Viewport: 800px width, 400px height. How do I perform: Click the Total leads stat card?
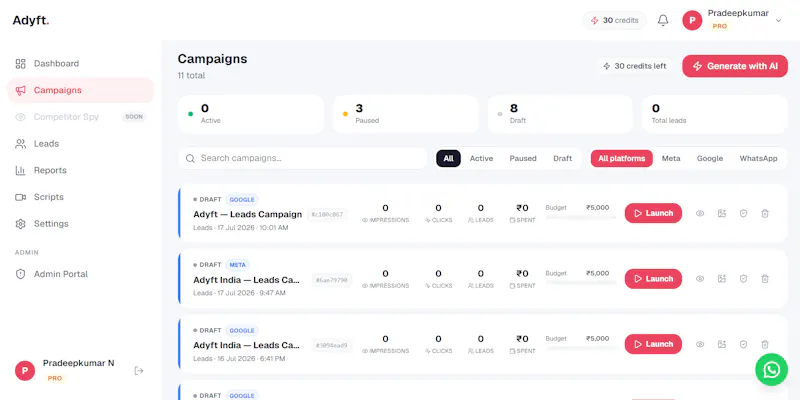714,114
